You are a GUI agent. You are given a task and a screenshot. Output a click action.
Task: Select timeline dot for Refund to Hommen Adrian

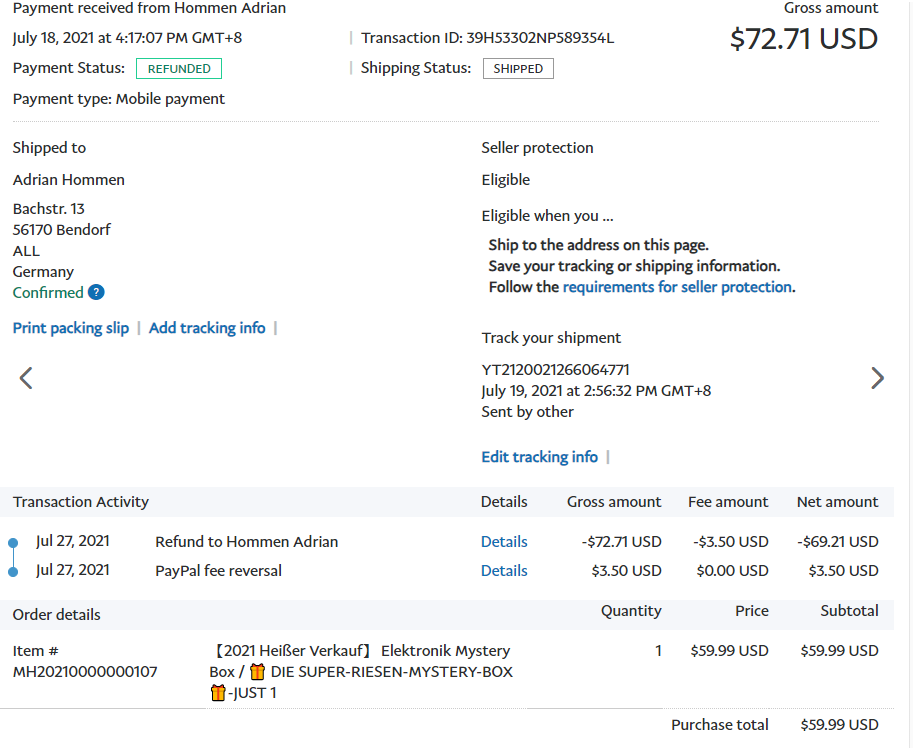(x=13, y=542)
